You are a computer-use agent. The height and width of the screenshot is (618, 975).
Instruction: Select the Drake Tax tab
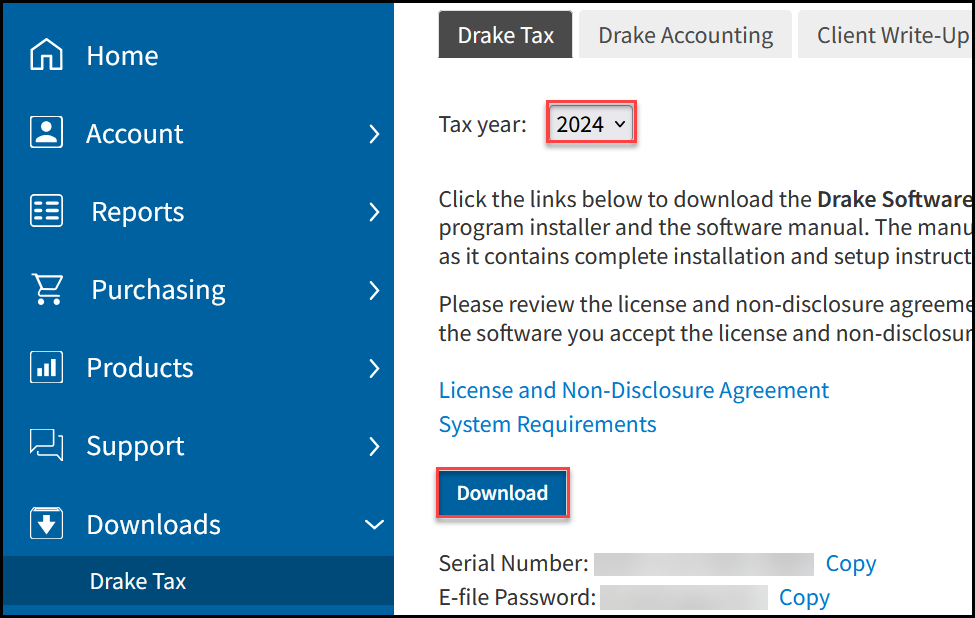[506, 35]
